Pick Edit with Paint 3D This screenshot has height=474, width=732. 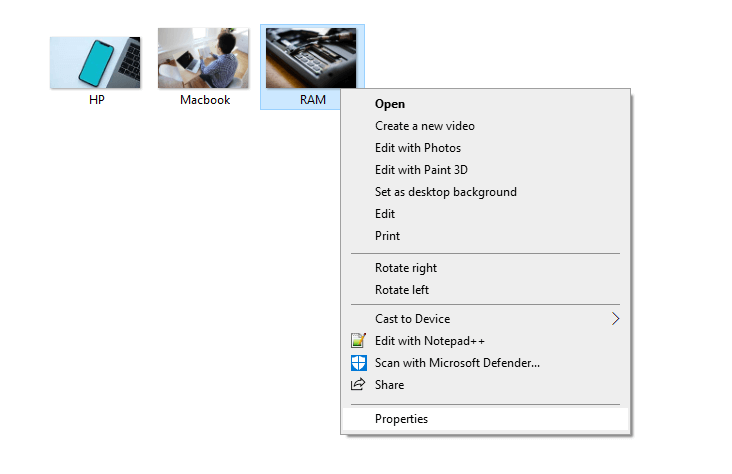(486, 170)
